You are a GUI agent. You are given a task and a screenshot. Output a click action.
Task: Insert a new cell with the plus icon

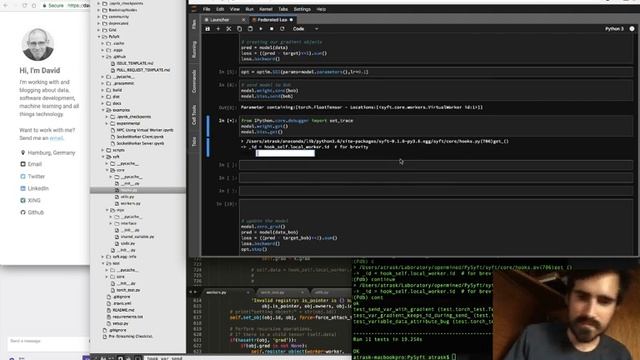(x=218, y=29)
